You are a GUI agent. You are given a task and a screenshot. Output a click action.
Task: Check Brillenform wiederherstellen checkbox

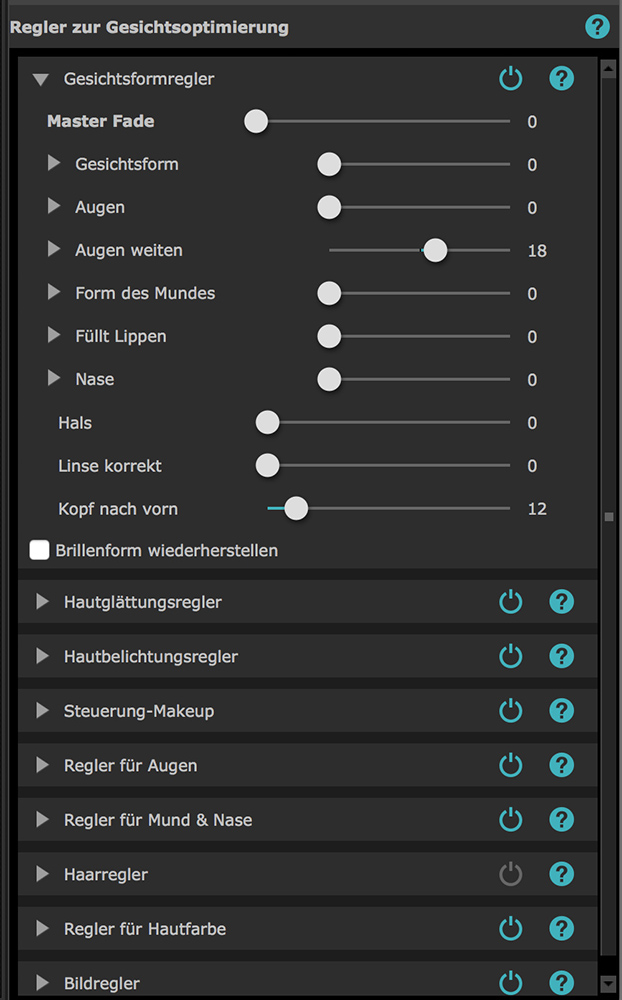tap(40, 550)
